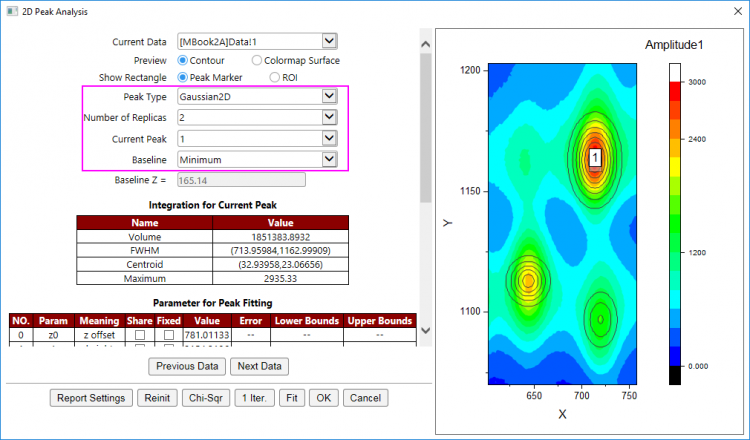Click the X axis label on plot
Viewport: 750px width, 440px height.
562,414
